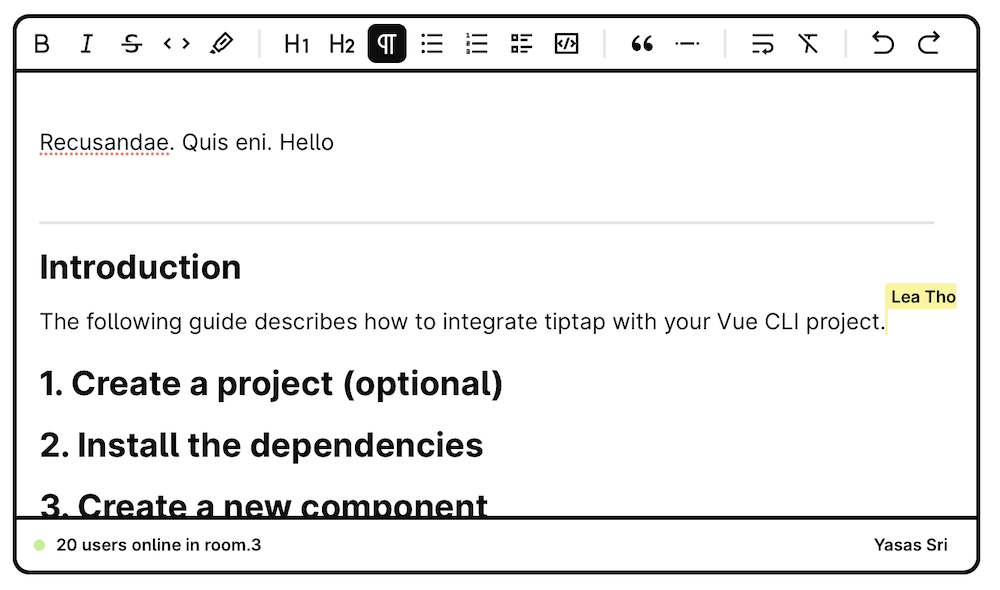Set Heading 2 style
Image resolution: width=1000 pixels, height=590 pixels.
pyautogui.click(x=342, y=44)
